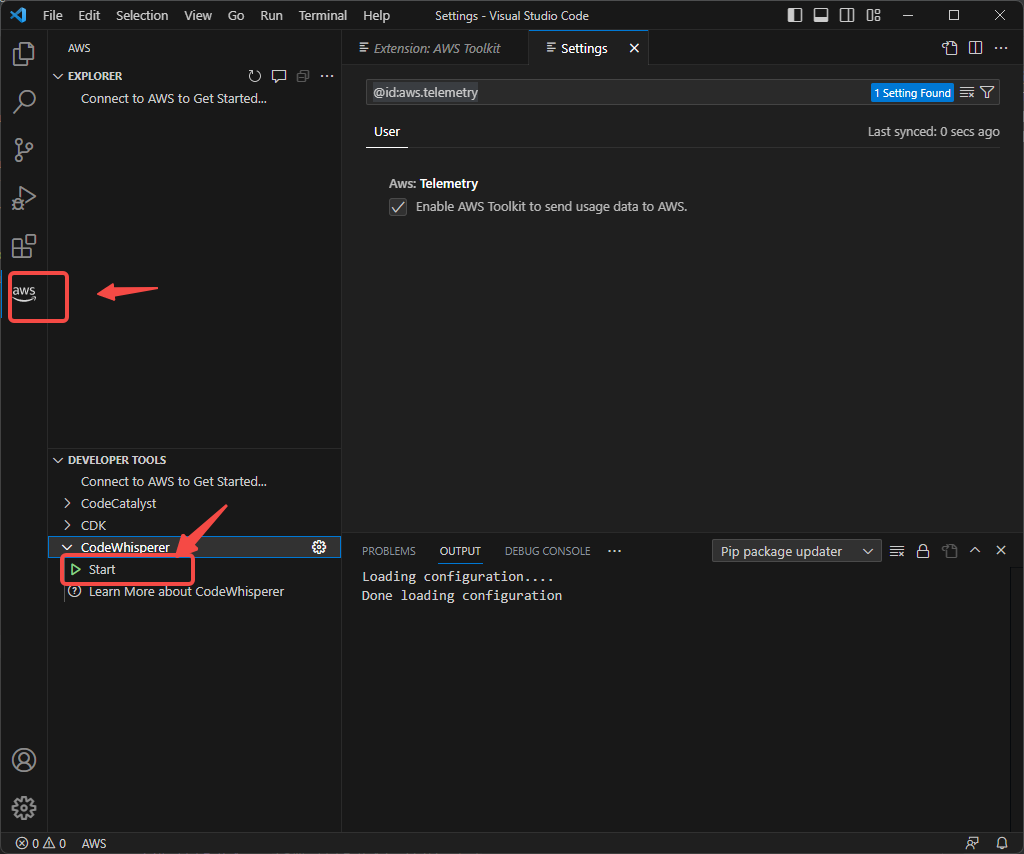Start CodeWhisperer
The height and width of the screenshot is (854, 1024).
pos(102,569)
